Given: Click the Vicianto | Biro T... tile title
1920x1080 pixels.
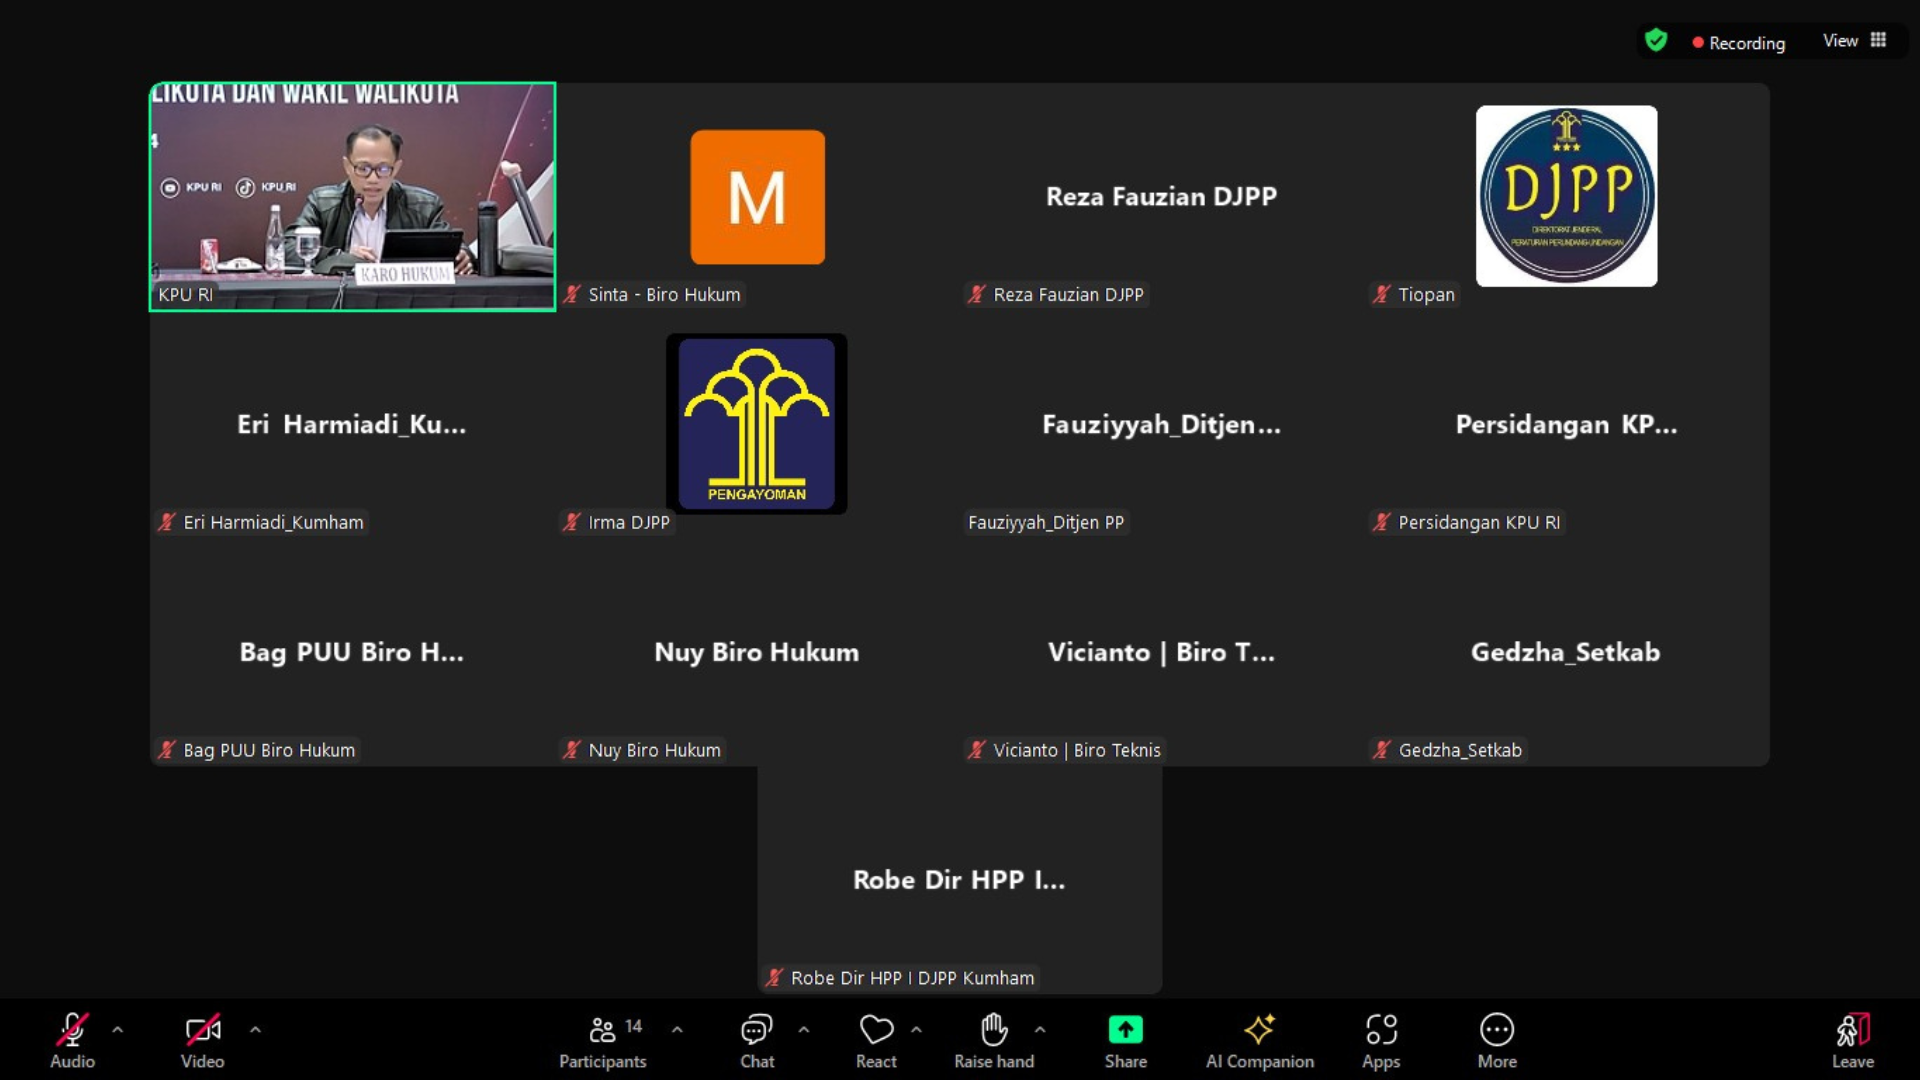Looking at the screenshot, I should (x=1161, y=652).
